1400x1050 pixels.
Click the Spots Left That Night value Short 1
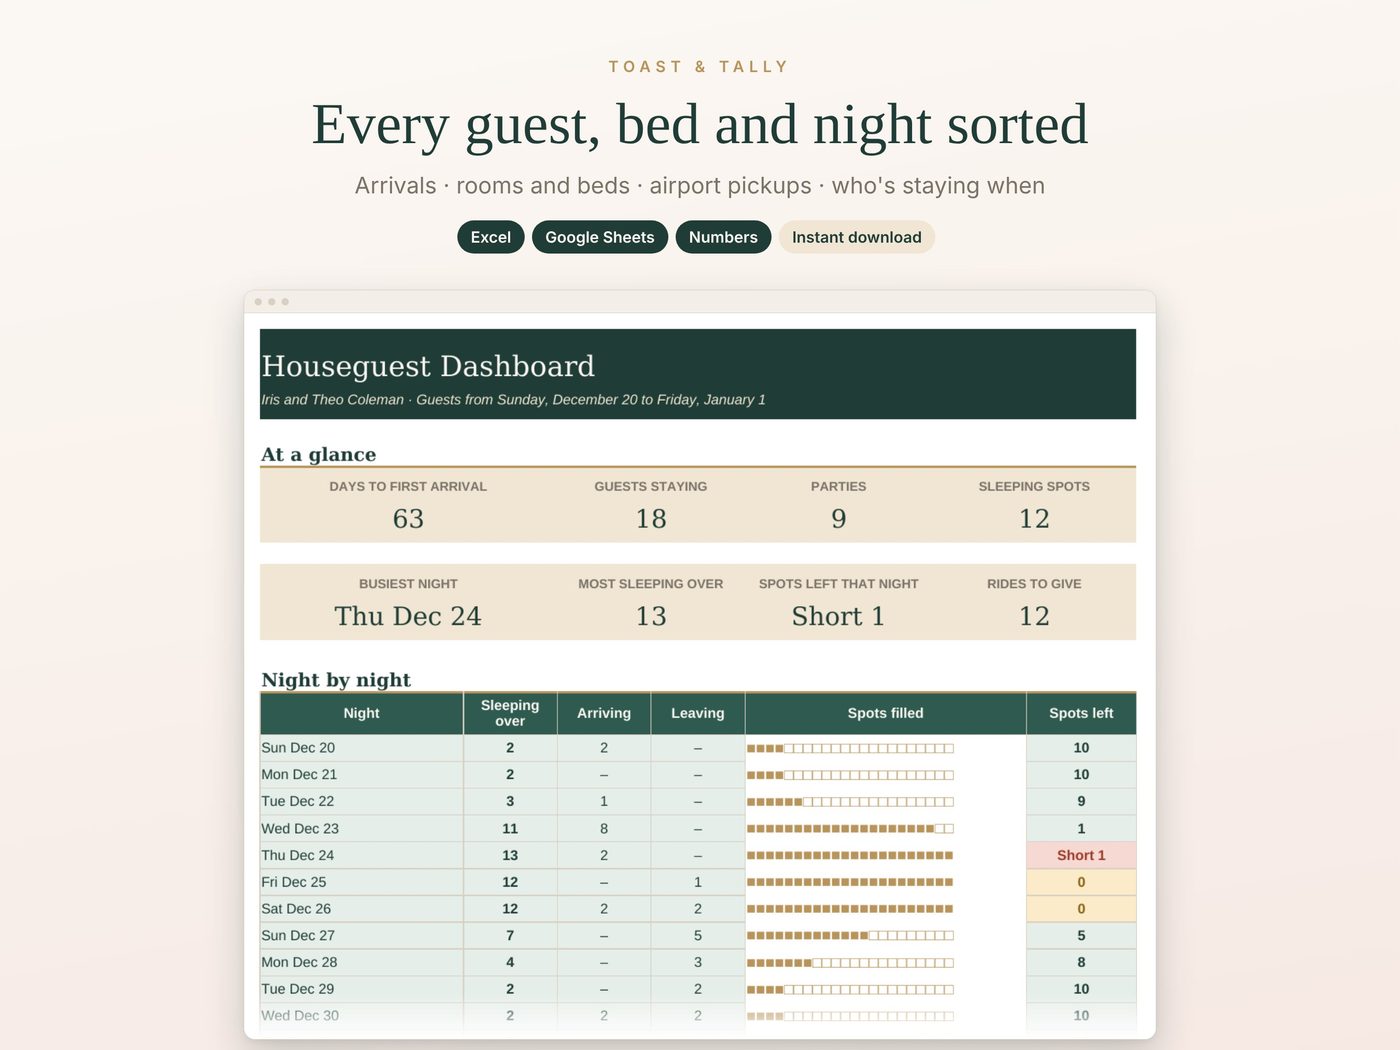click(838, 616)
